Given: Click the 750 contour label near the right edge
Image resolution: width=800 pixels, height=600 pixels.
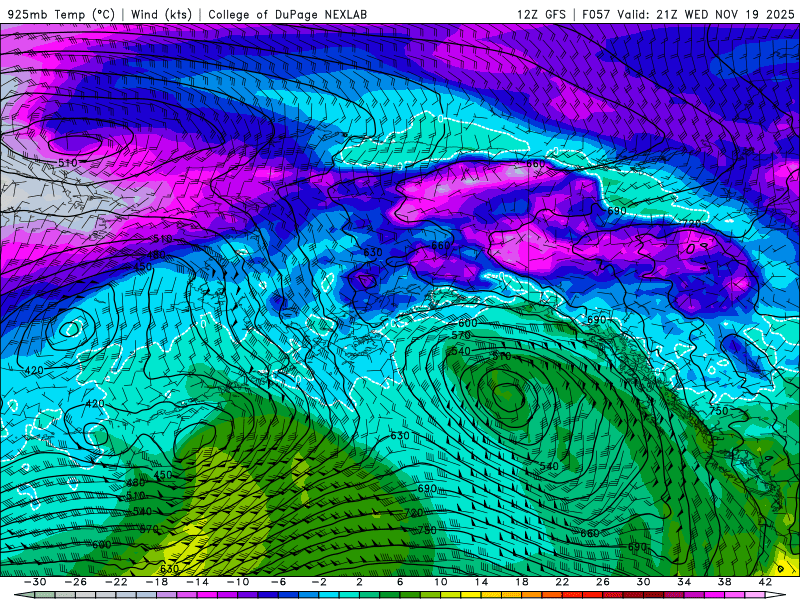Looking at the screenshot, I should click(719, 411).
